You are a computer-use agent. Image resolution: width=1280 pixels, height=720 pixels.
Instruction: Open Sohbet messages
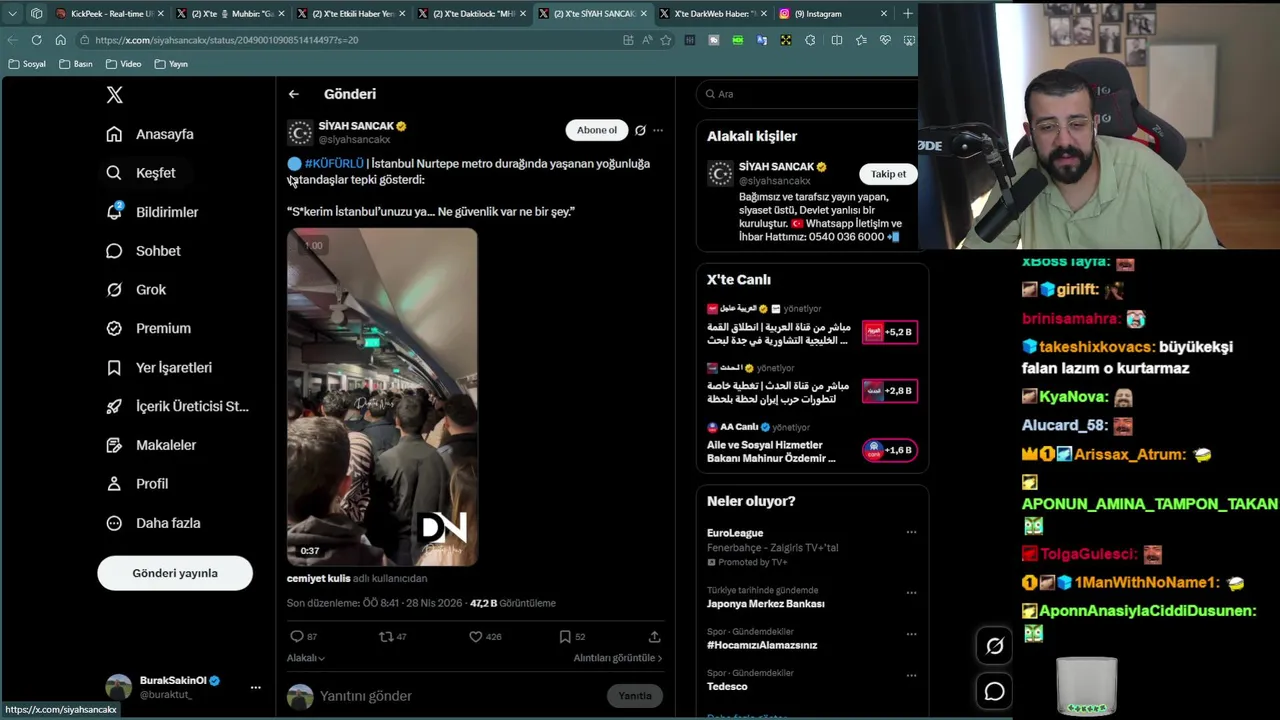(x=144, y=251)
